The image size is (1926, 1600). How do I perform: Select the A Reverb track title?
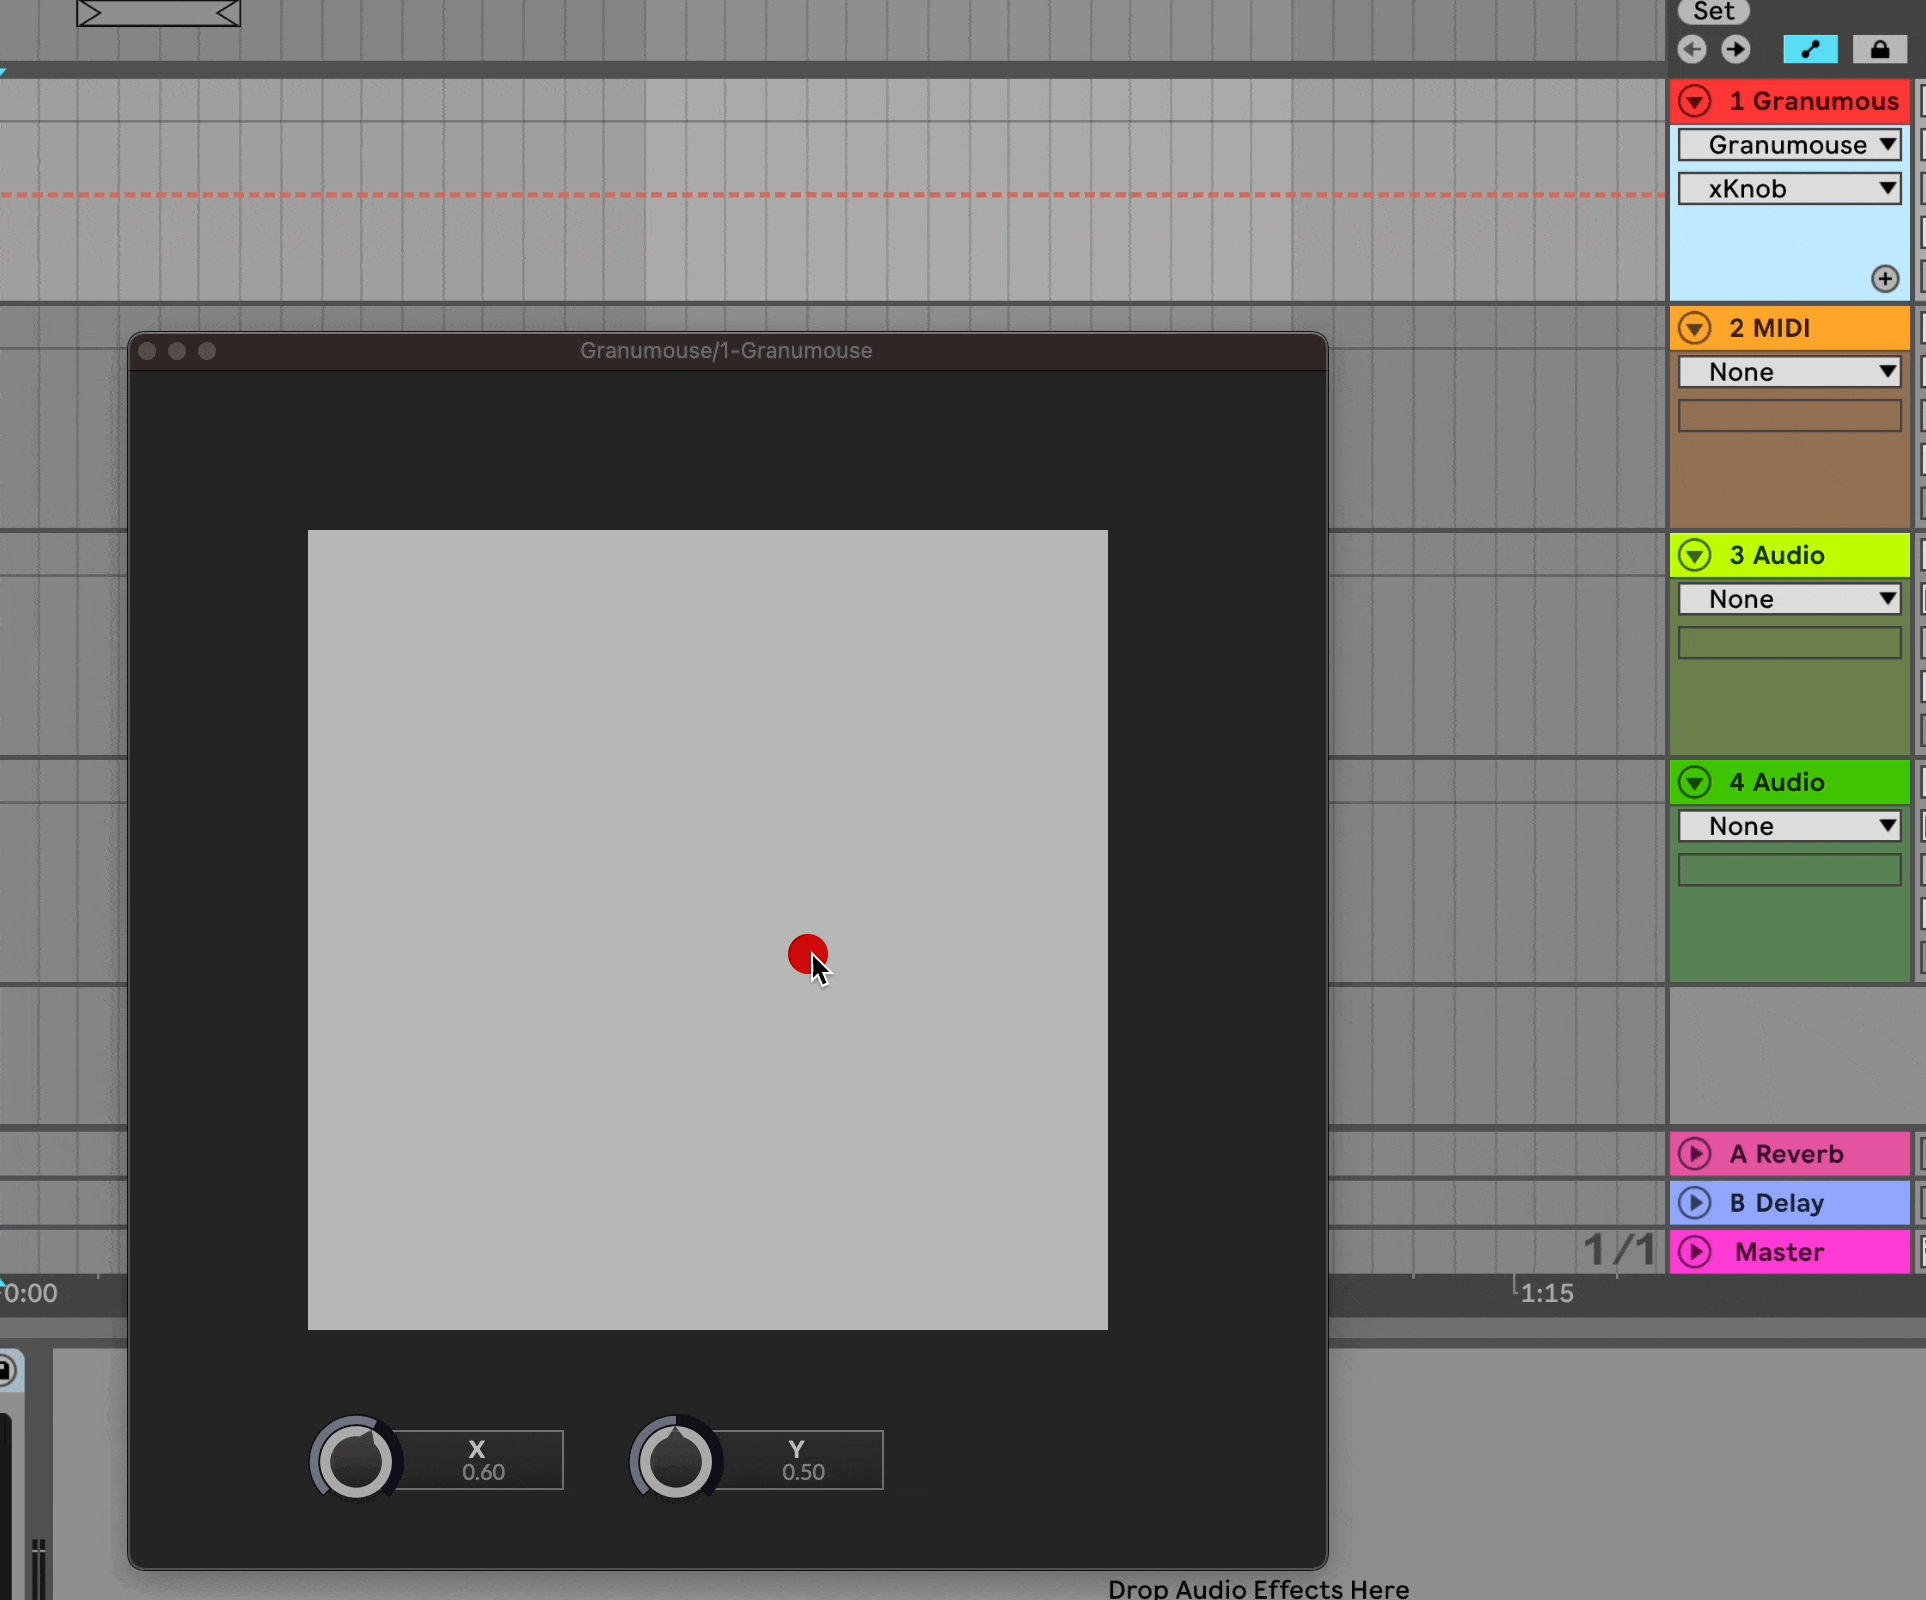pyautogui.click(x=1786, y=1154)
